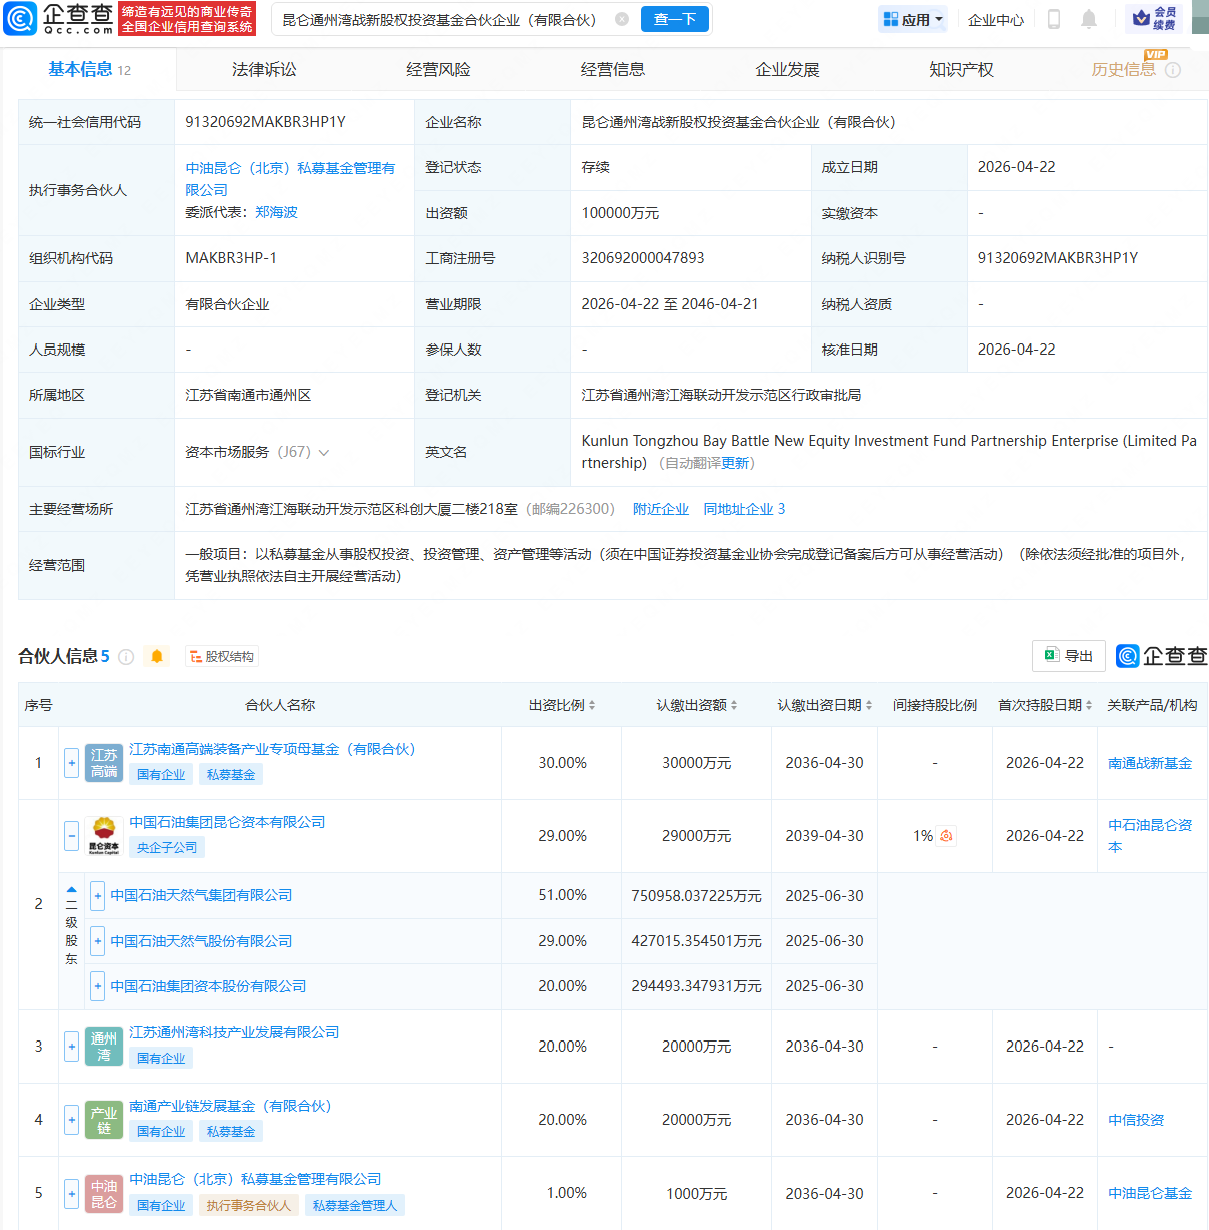Image resolution: width=1209 pixels, height=1230 pixels.
Task: Expand the 资本市场服务 industry chevron
Action: pos(324,453)
